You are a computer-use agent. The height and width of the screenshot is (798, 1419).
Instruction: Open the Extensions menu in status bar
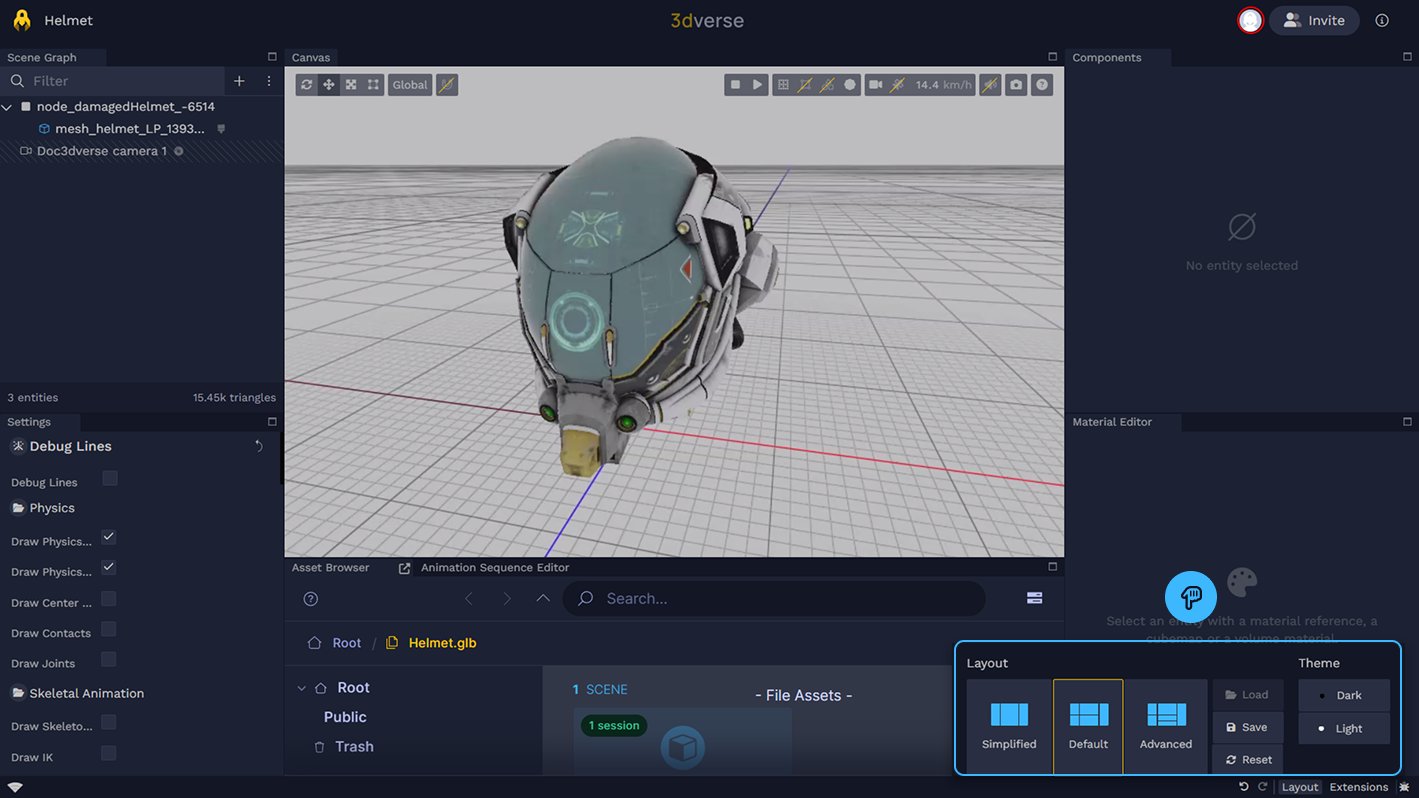[x=1358, y=787]
